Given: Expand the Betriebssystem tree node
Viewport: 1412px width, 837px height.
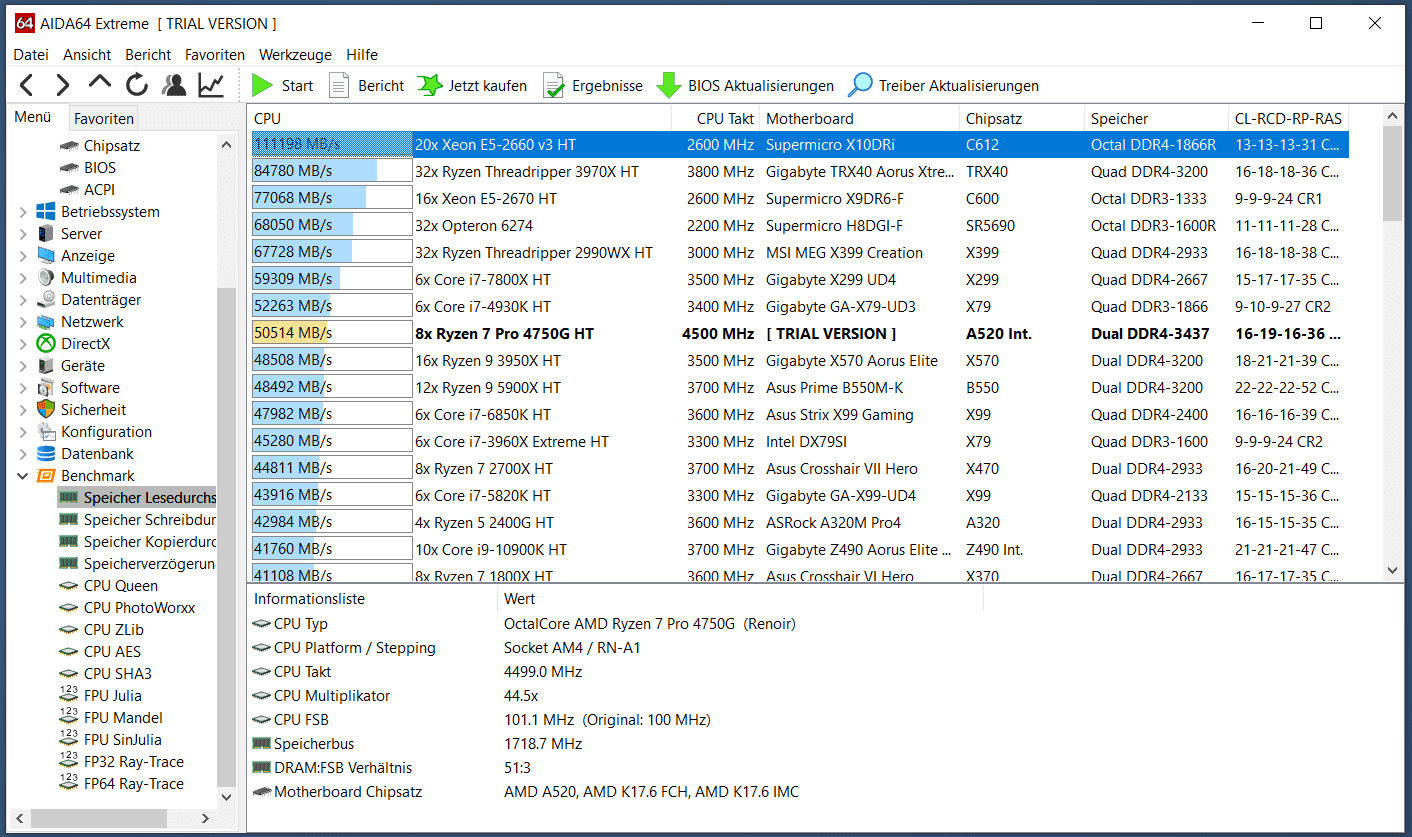Looking at the screenshot, I should click(24, 212).
